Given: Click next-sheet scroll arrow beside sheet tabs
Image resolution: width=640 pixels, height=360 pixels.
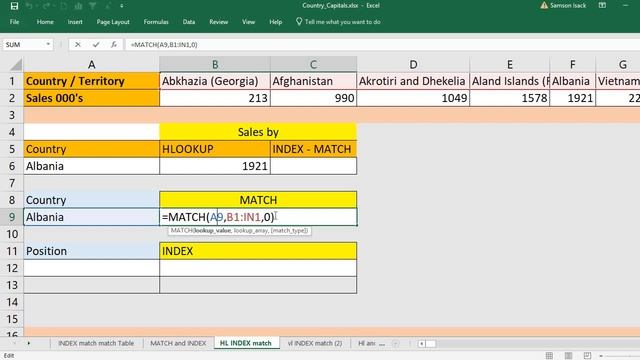Looking at the screenshot, I should coord(29,343).
